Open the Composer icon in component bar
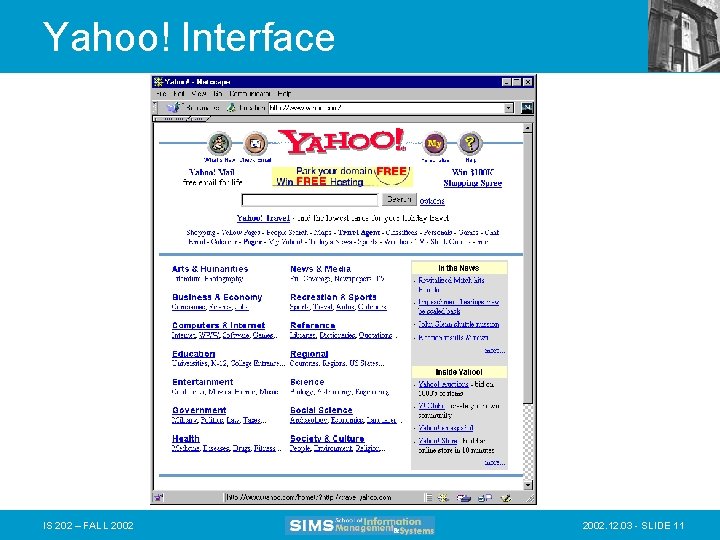This screenshot has height=540, width=720. pos(506,498)
